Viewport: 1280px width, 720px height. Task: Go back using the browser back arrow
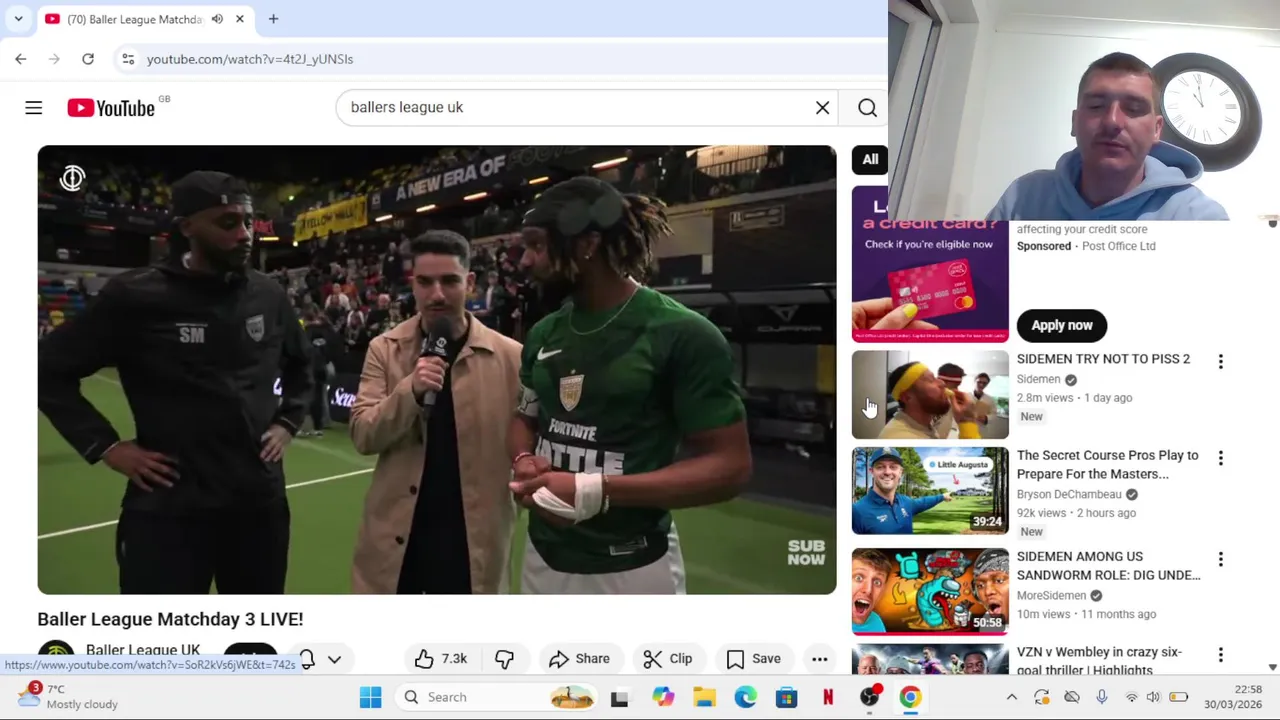(x=21, y=59)
